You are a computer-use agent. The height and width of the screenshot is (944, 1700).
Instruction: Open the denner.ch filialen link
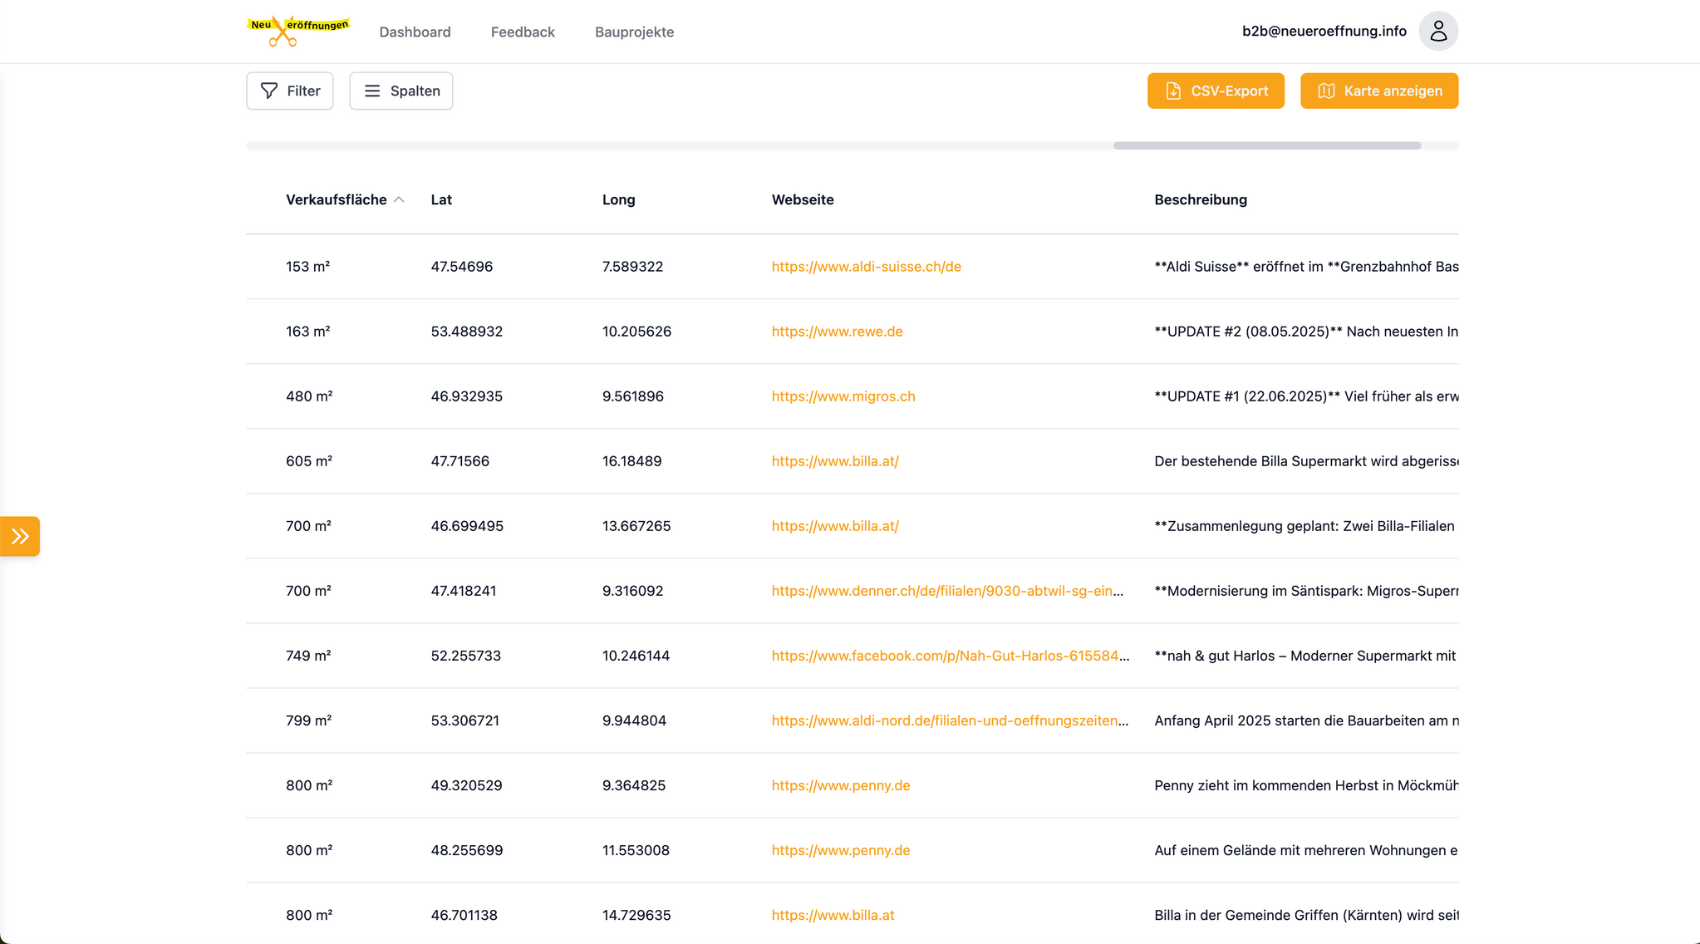pyautogui.click(x=948, y=591)
